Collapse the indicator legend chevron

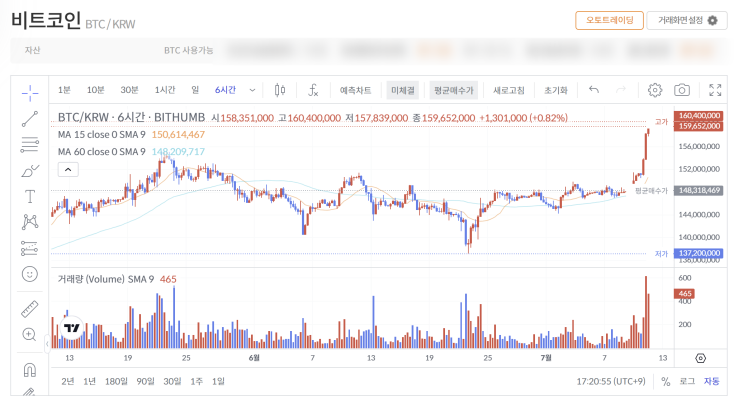pyautogui.click(x=68, y=170)
